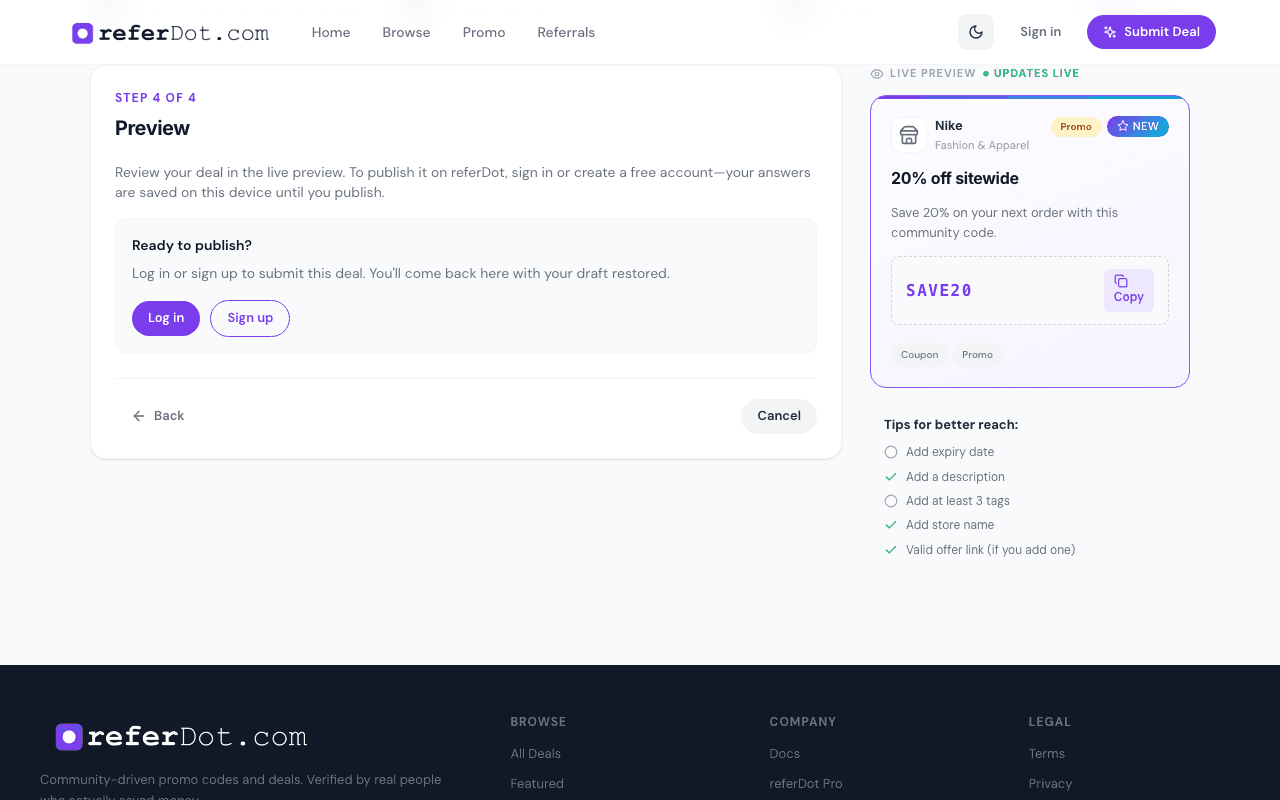
Task: Cancel the deal submission
Action: 779,416
